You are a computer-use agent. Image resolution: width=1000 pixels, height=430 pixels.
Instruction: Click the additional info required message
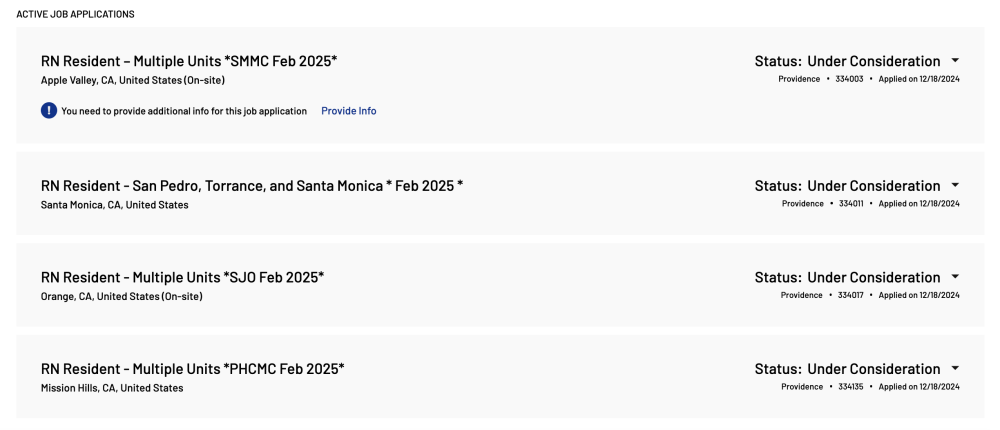tap(184, 111)
